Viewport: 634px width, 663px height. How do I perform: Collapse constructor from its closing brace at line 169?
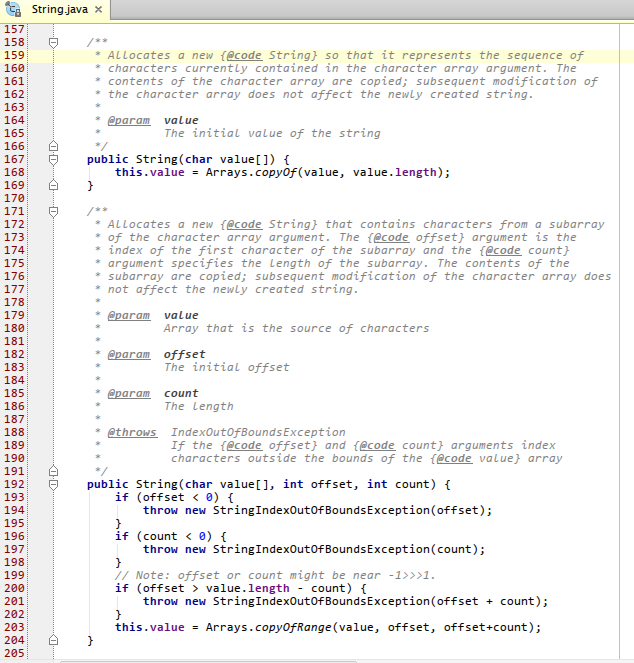pyautogui.click(x=53, y=185)
